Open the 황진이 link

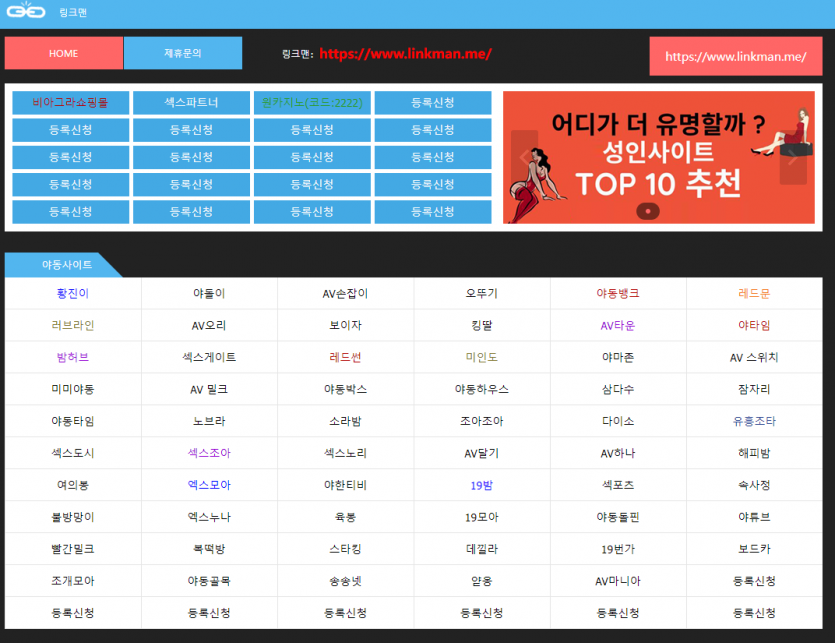coord(73,294)
